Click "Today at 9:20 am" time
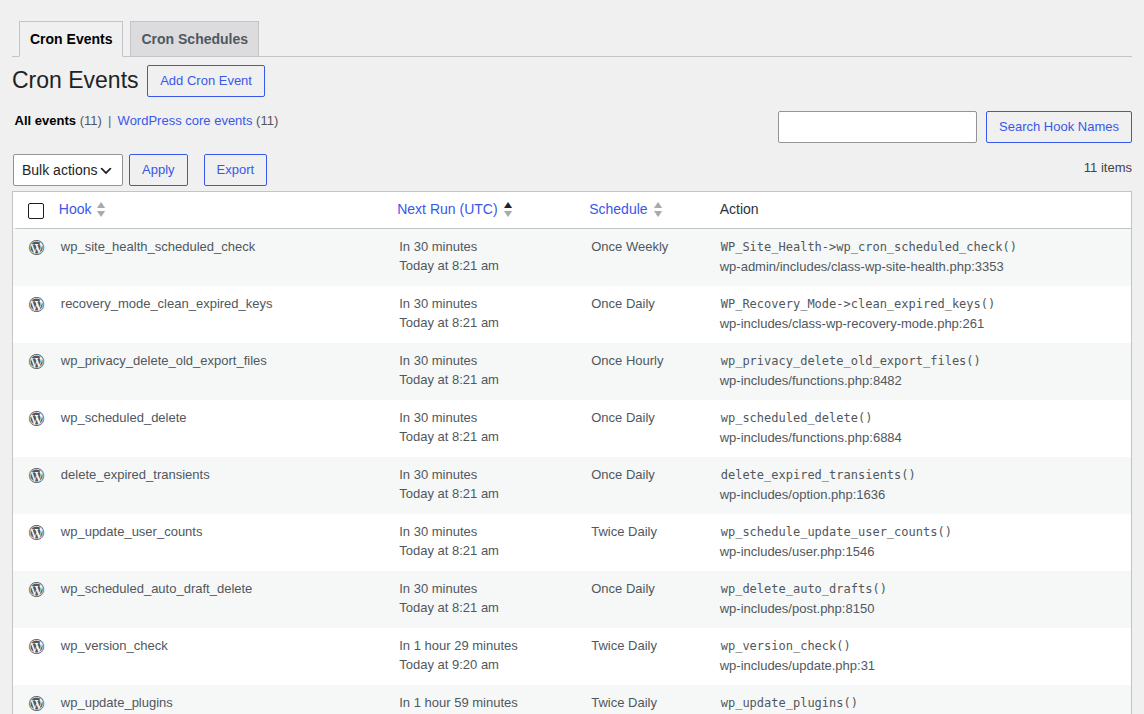Image resolution: width=1144 pixels, height=714 pixels. [449, 664]
